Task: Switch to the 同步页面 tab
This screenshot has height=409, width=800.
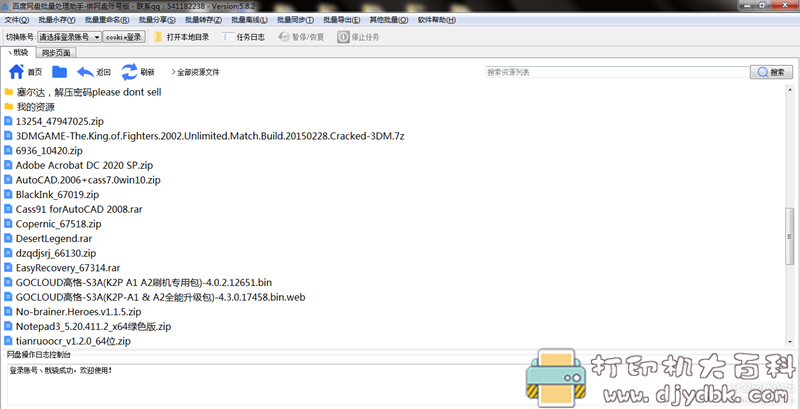Action: pyautogui.click(x=56, y=53)
